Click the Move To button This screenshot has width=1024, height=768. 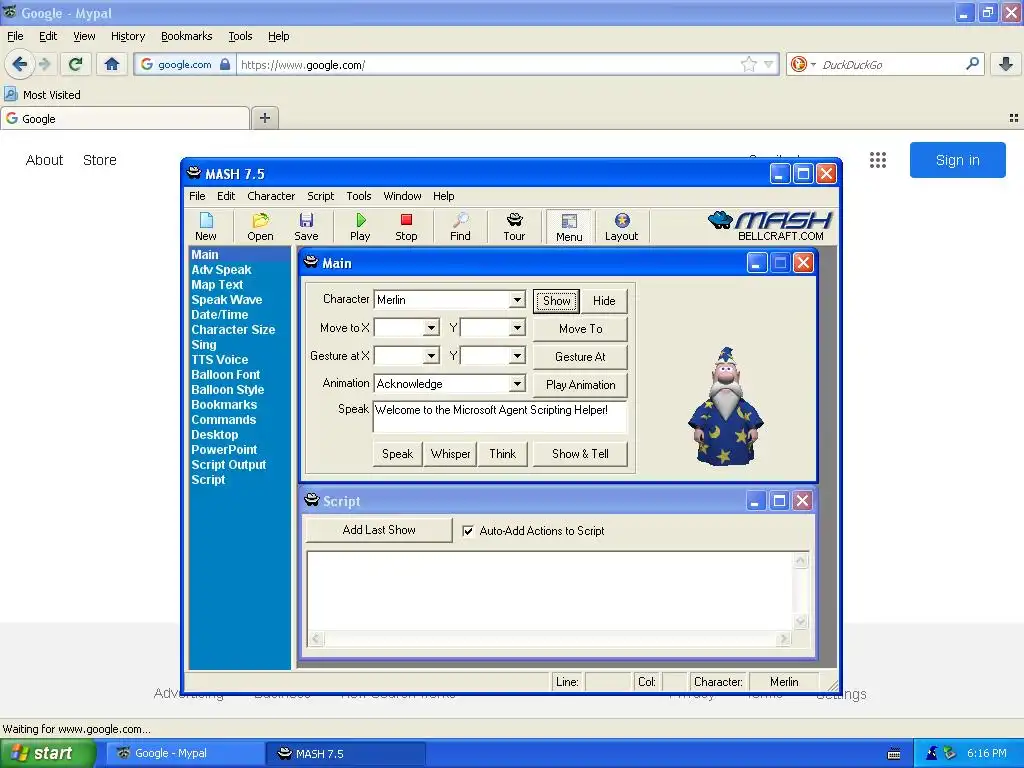[x=581, y=329]
